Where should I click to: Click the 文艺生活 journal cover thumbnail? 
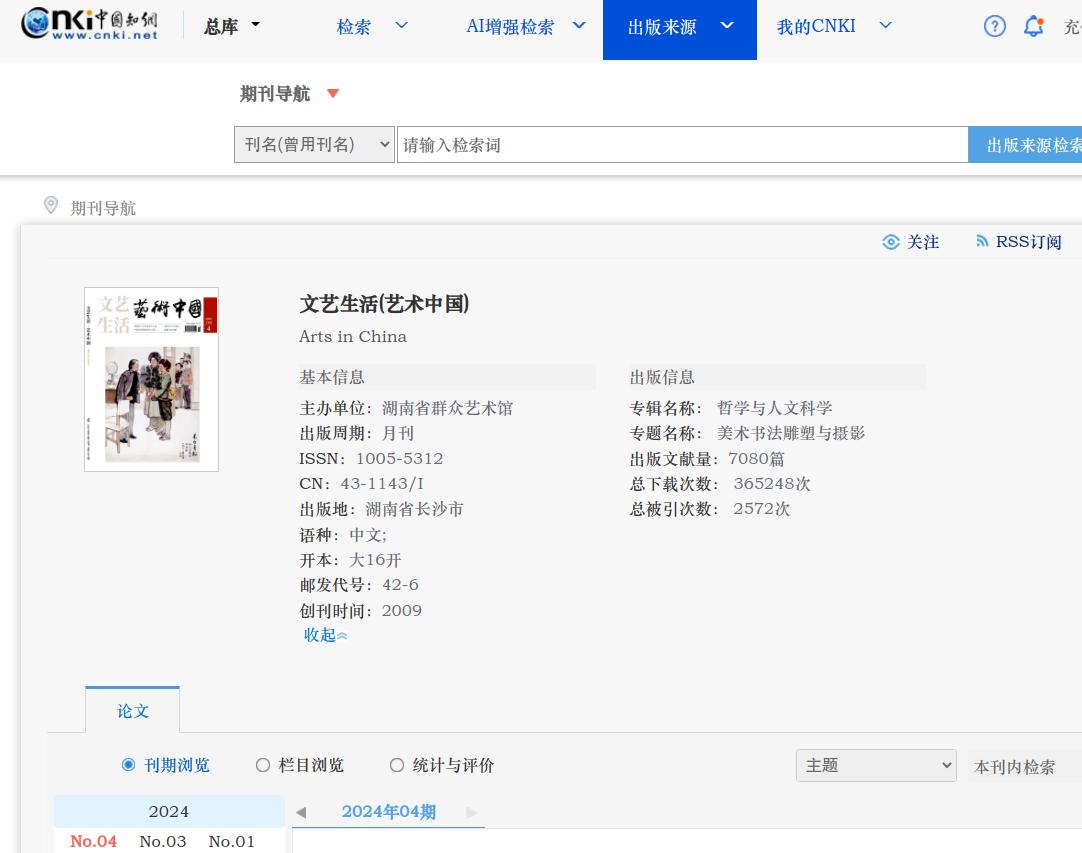click(x=151, y=379)
